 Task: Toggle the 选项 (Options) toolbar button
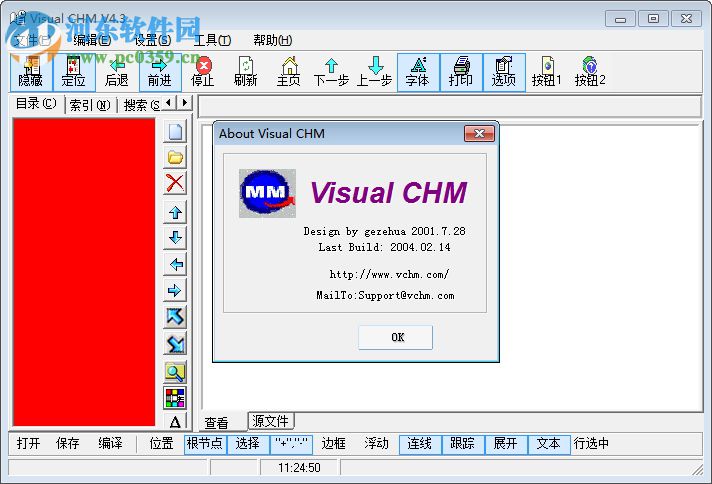[504, 73]
